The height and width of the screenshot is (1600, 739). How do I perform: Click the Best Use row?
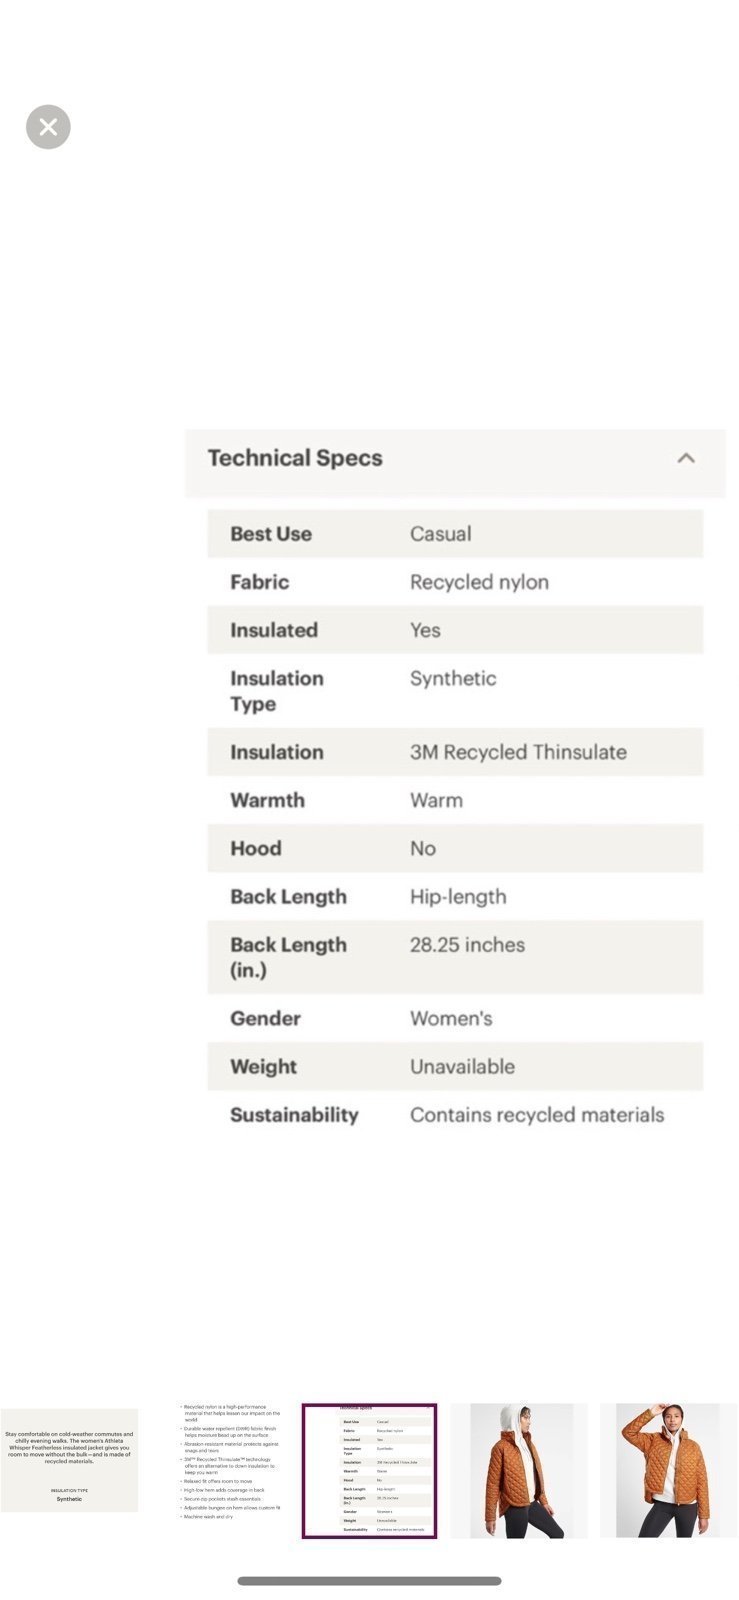455,534
